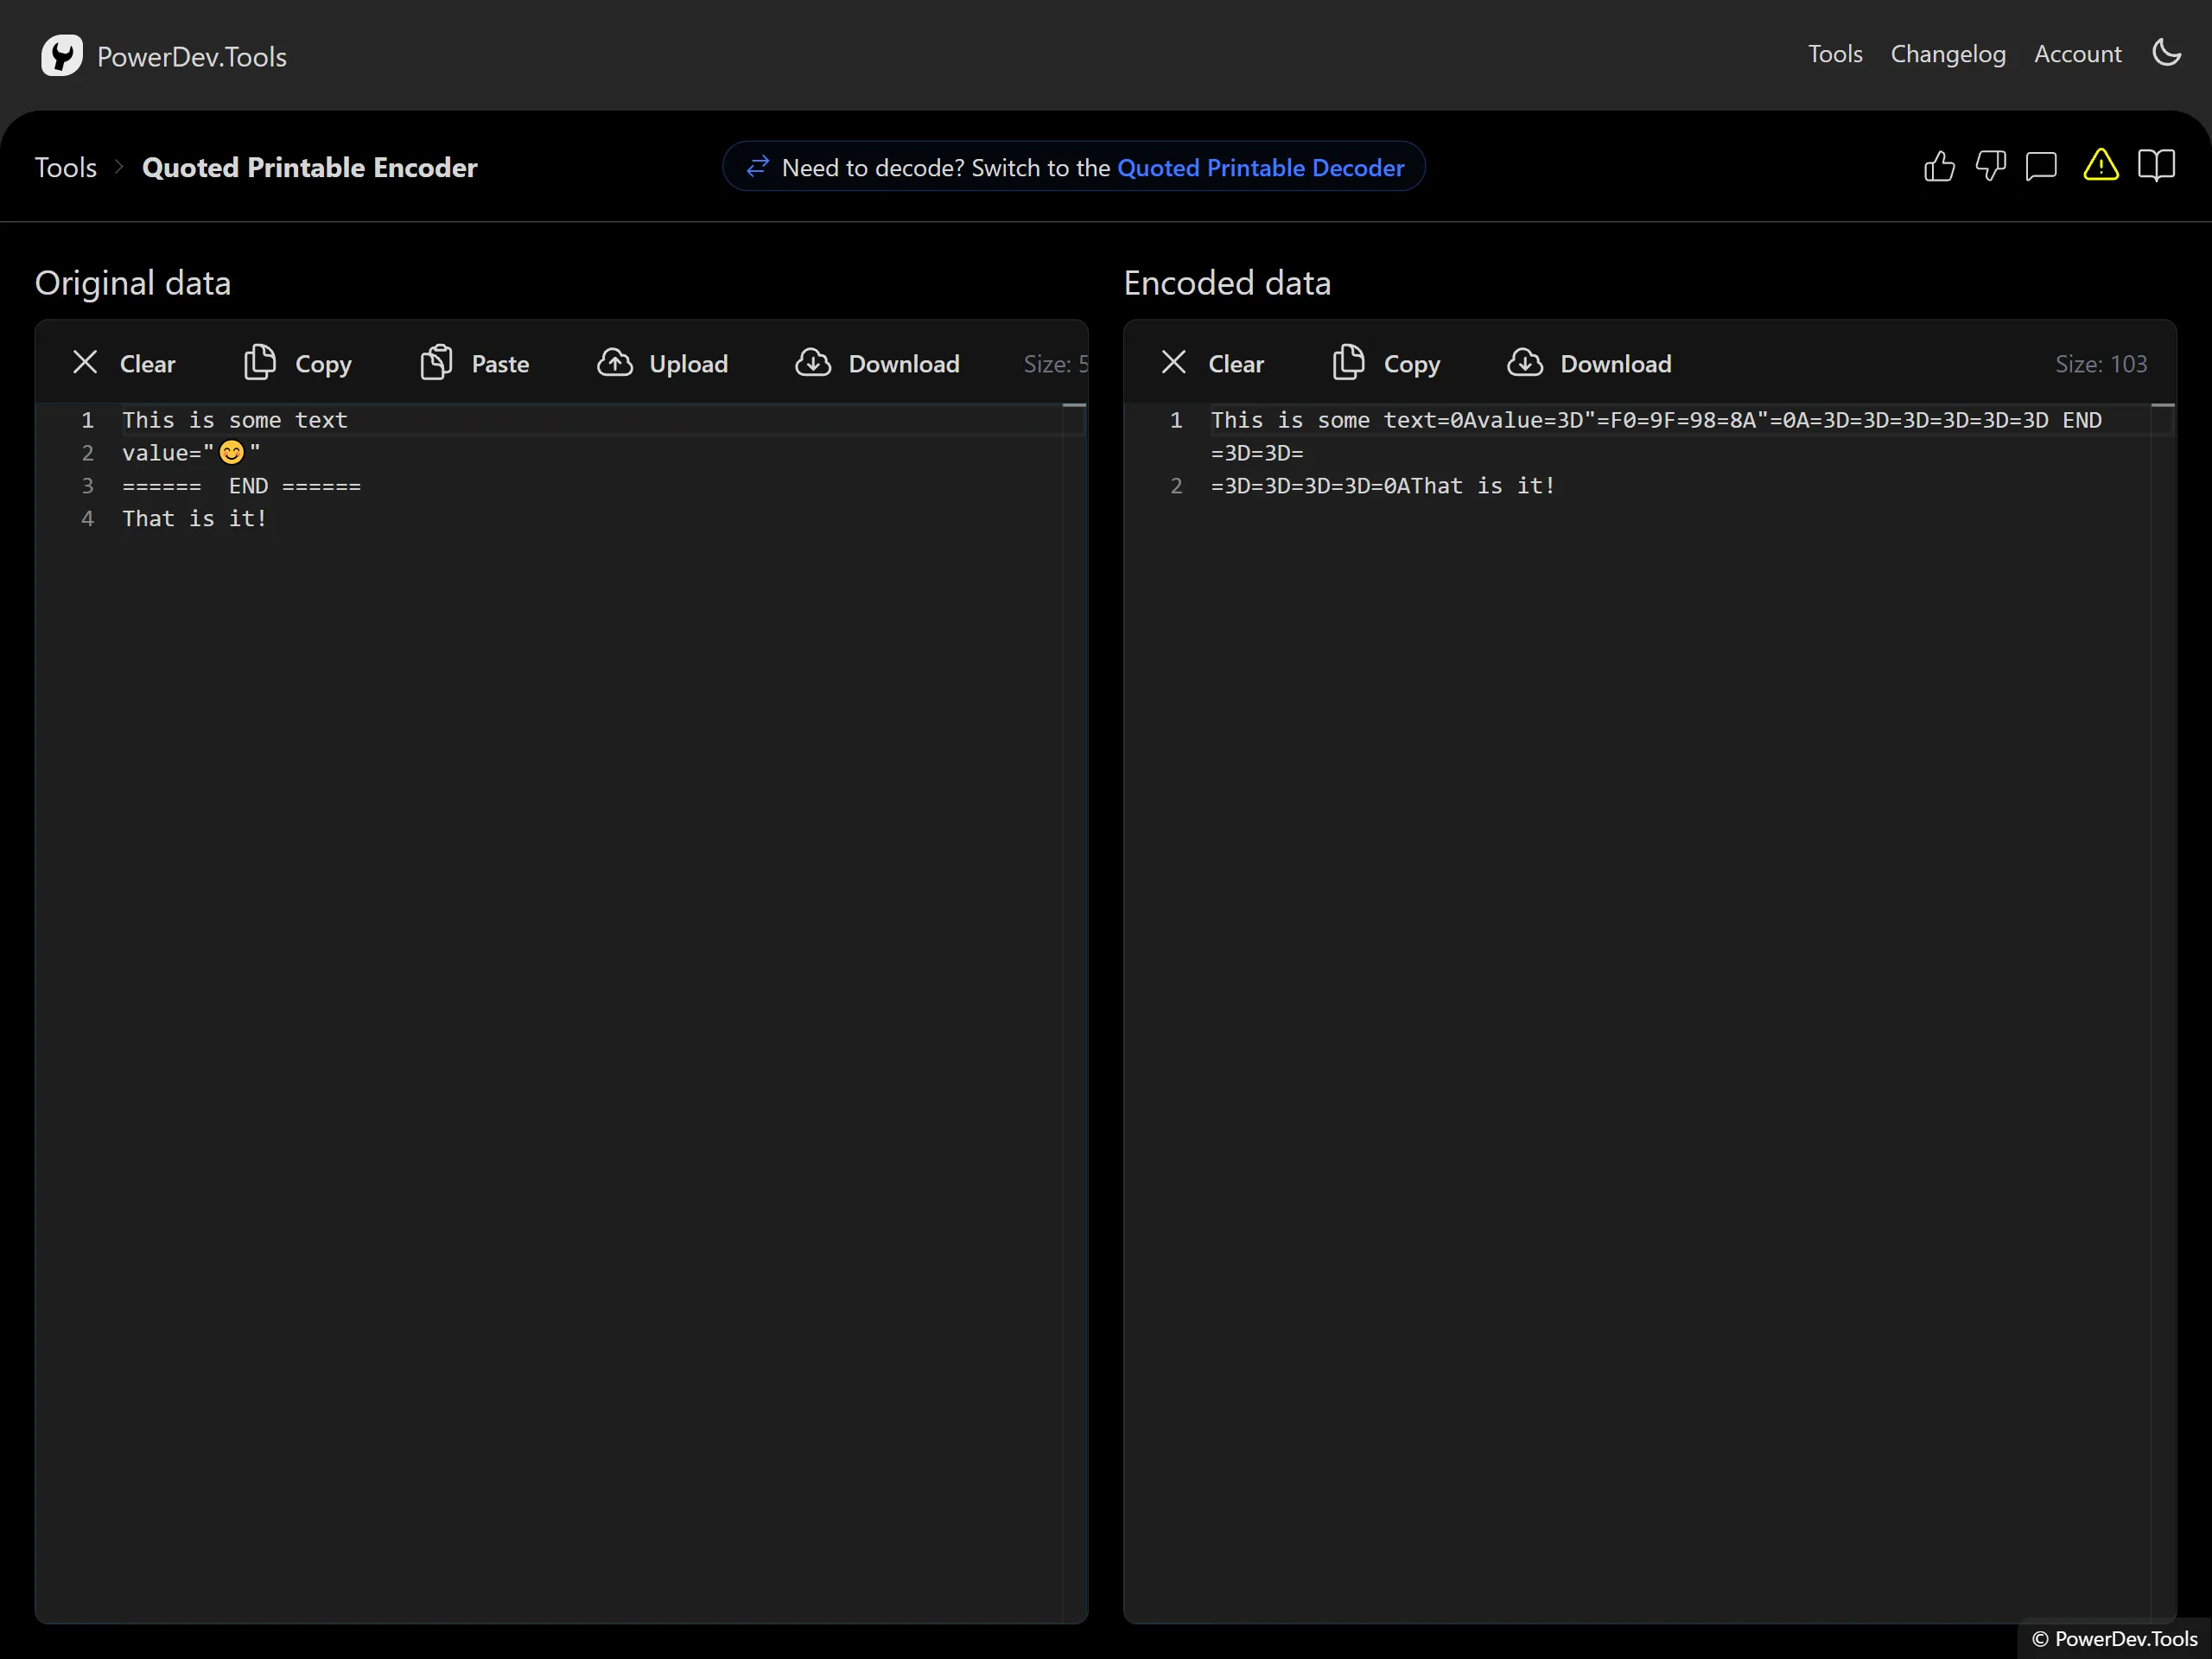2212x1659 pixels.
Task: Click encoded line "=3D=3D=3D=3D=0AThat is it!"
Action: (1383, 486)
